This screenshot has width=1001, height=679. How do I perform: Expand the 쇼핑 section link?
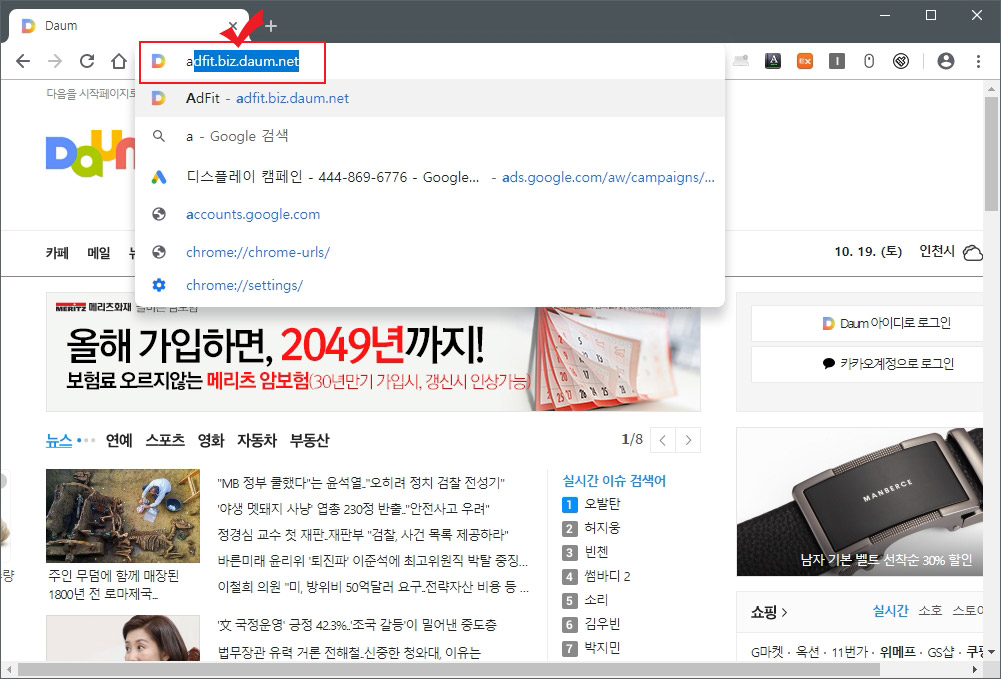(769, 613)
